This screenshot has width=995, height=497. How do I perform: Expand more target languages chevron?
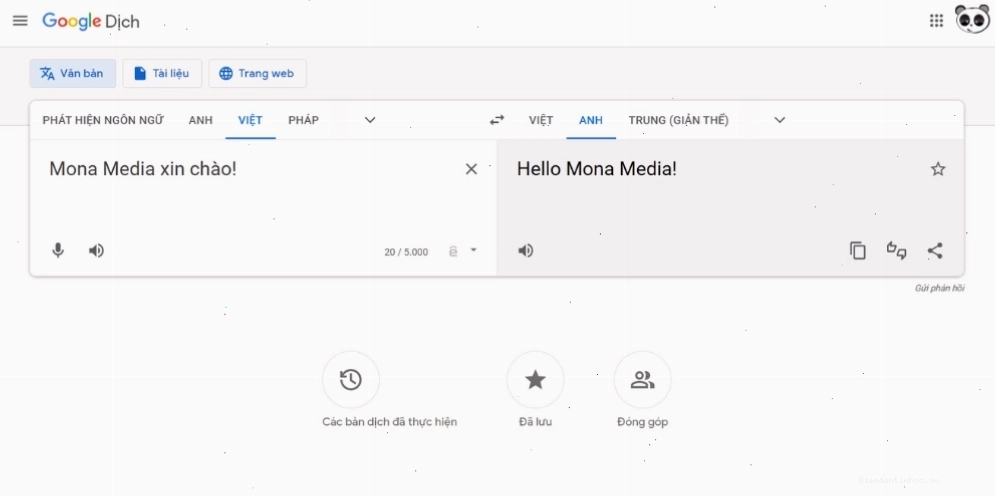pos(780,120)
